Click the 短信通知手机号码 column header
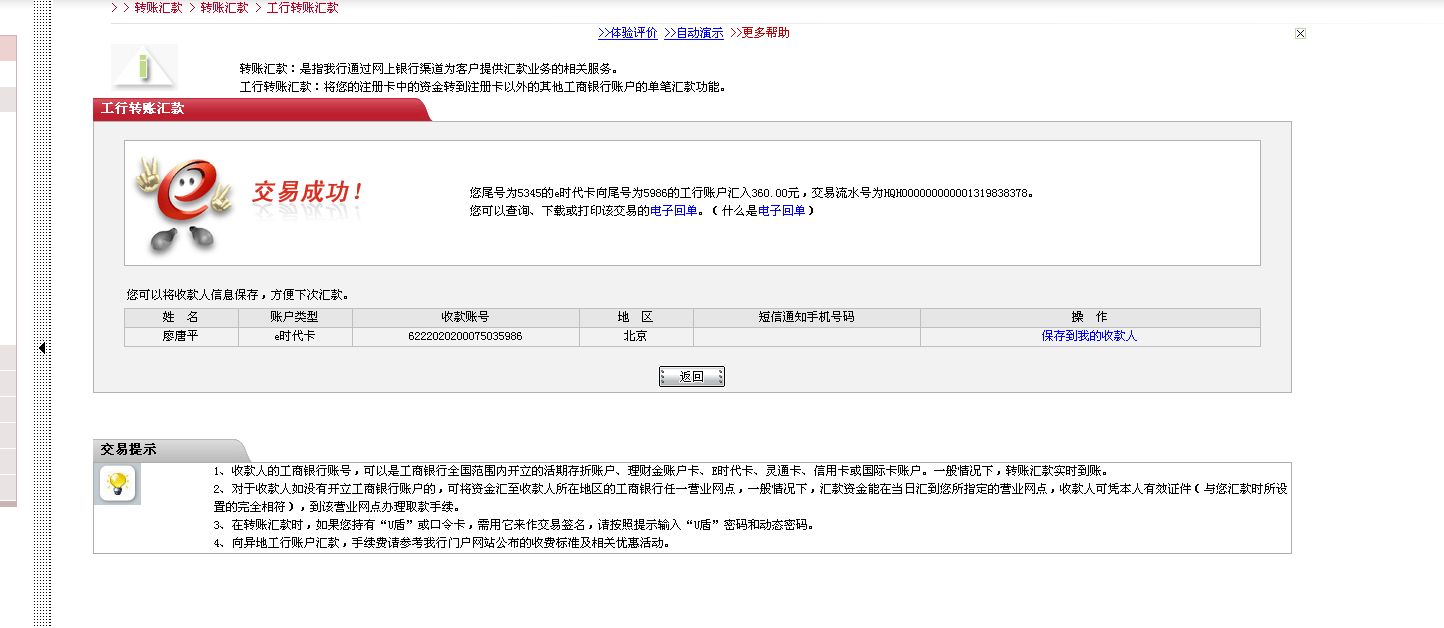1444x628 pixels. click(806, 317)
